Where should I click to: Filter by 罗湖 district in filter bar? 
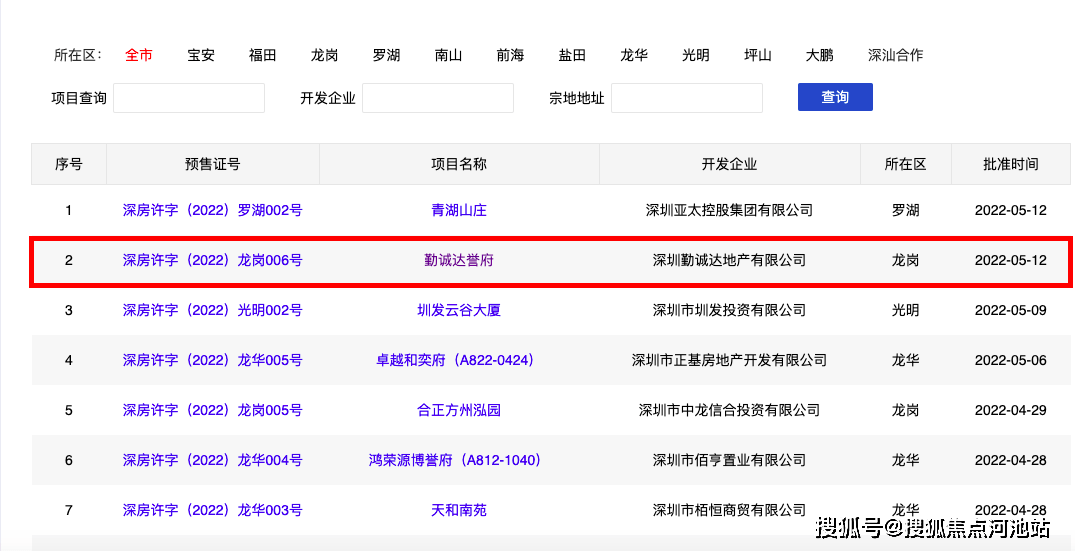click(387, 55)
